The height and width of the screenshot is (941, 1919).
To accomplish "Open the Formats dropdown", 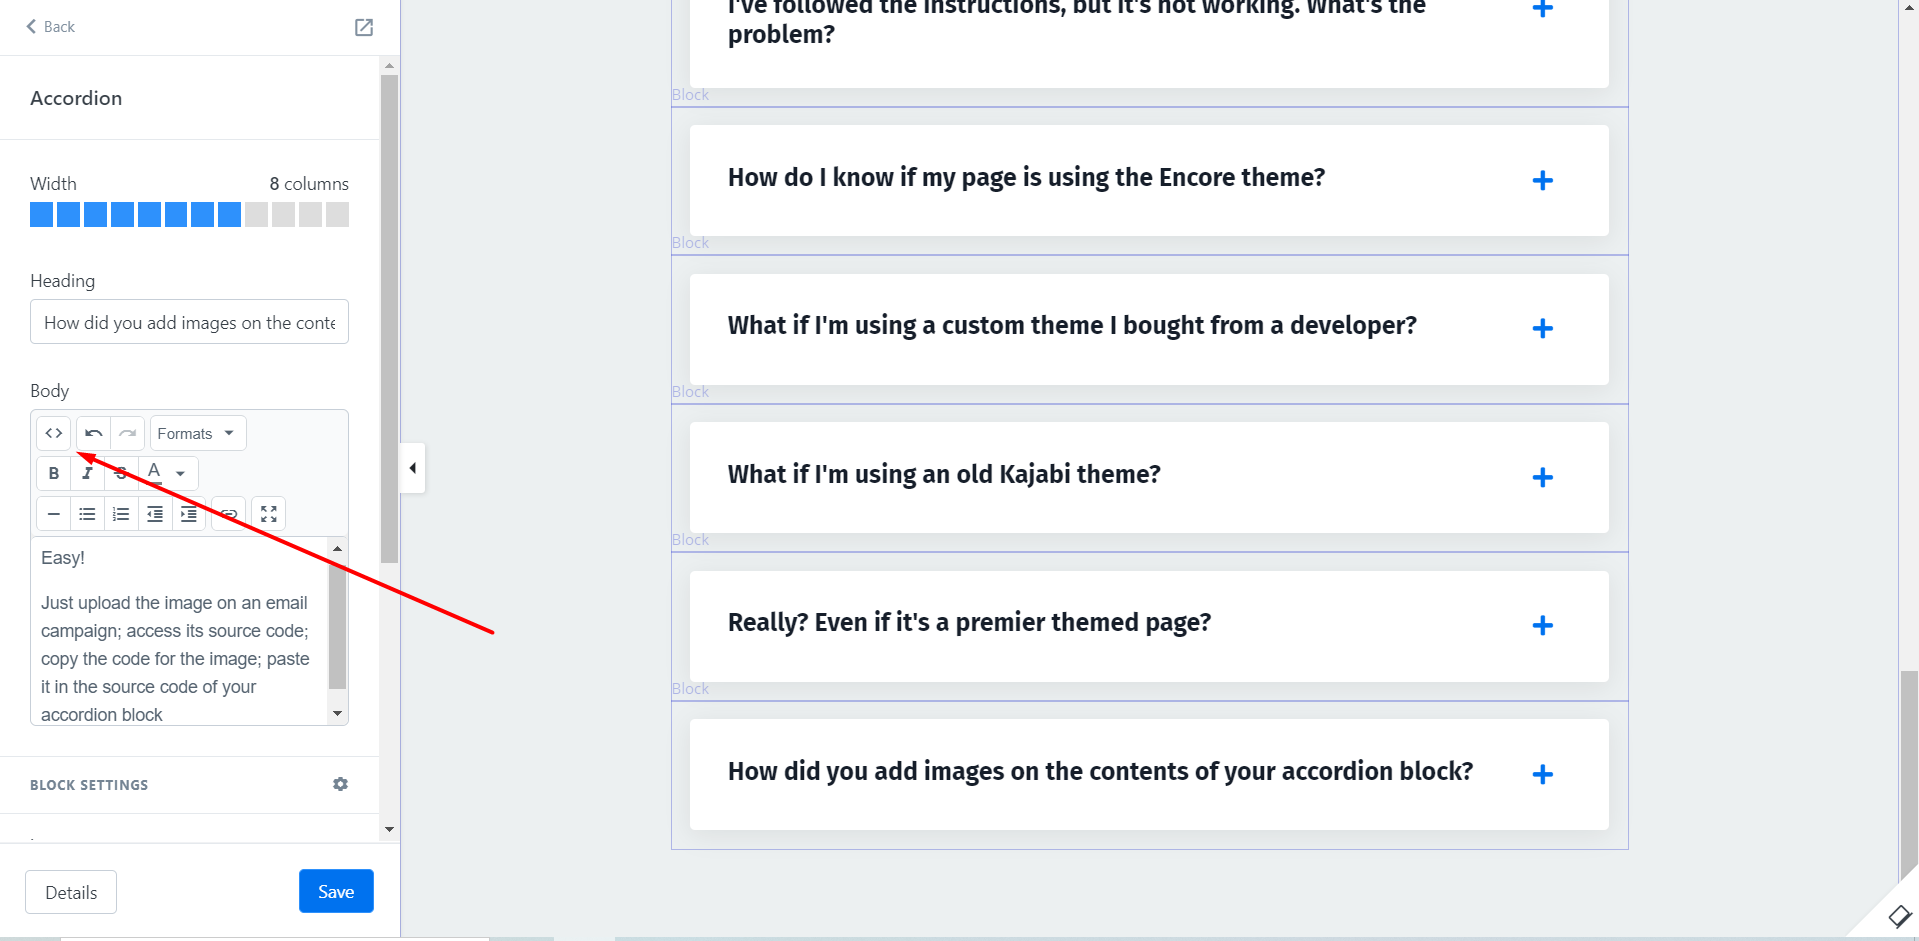I will (x=197, y=433).
